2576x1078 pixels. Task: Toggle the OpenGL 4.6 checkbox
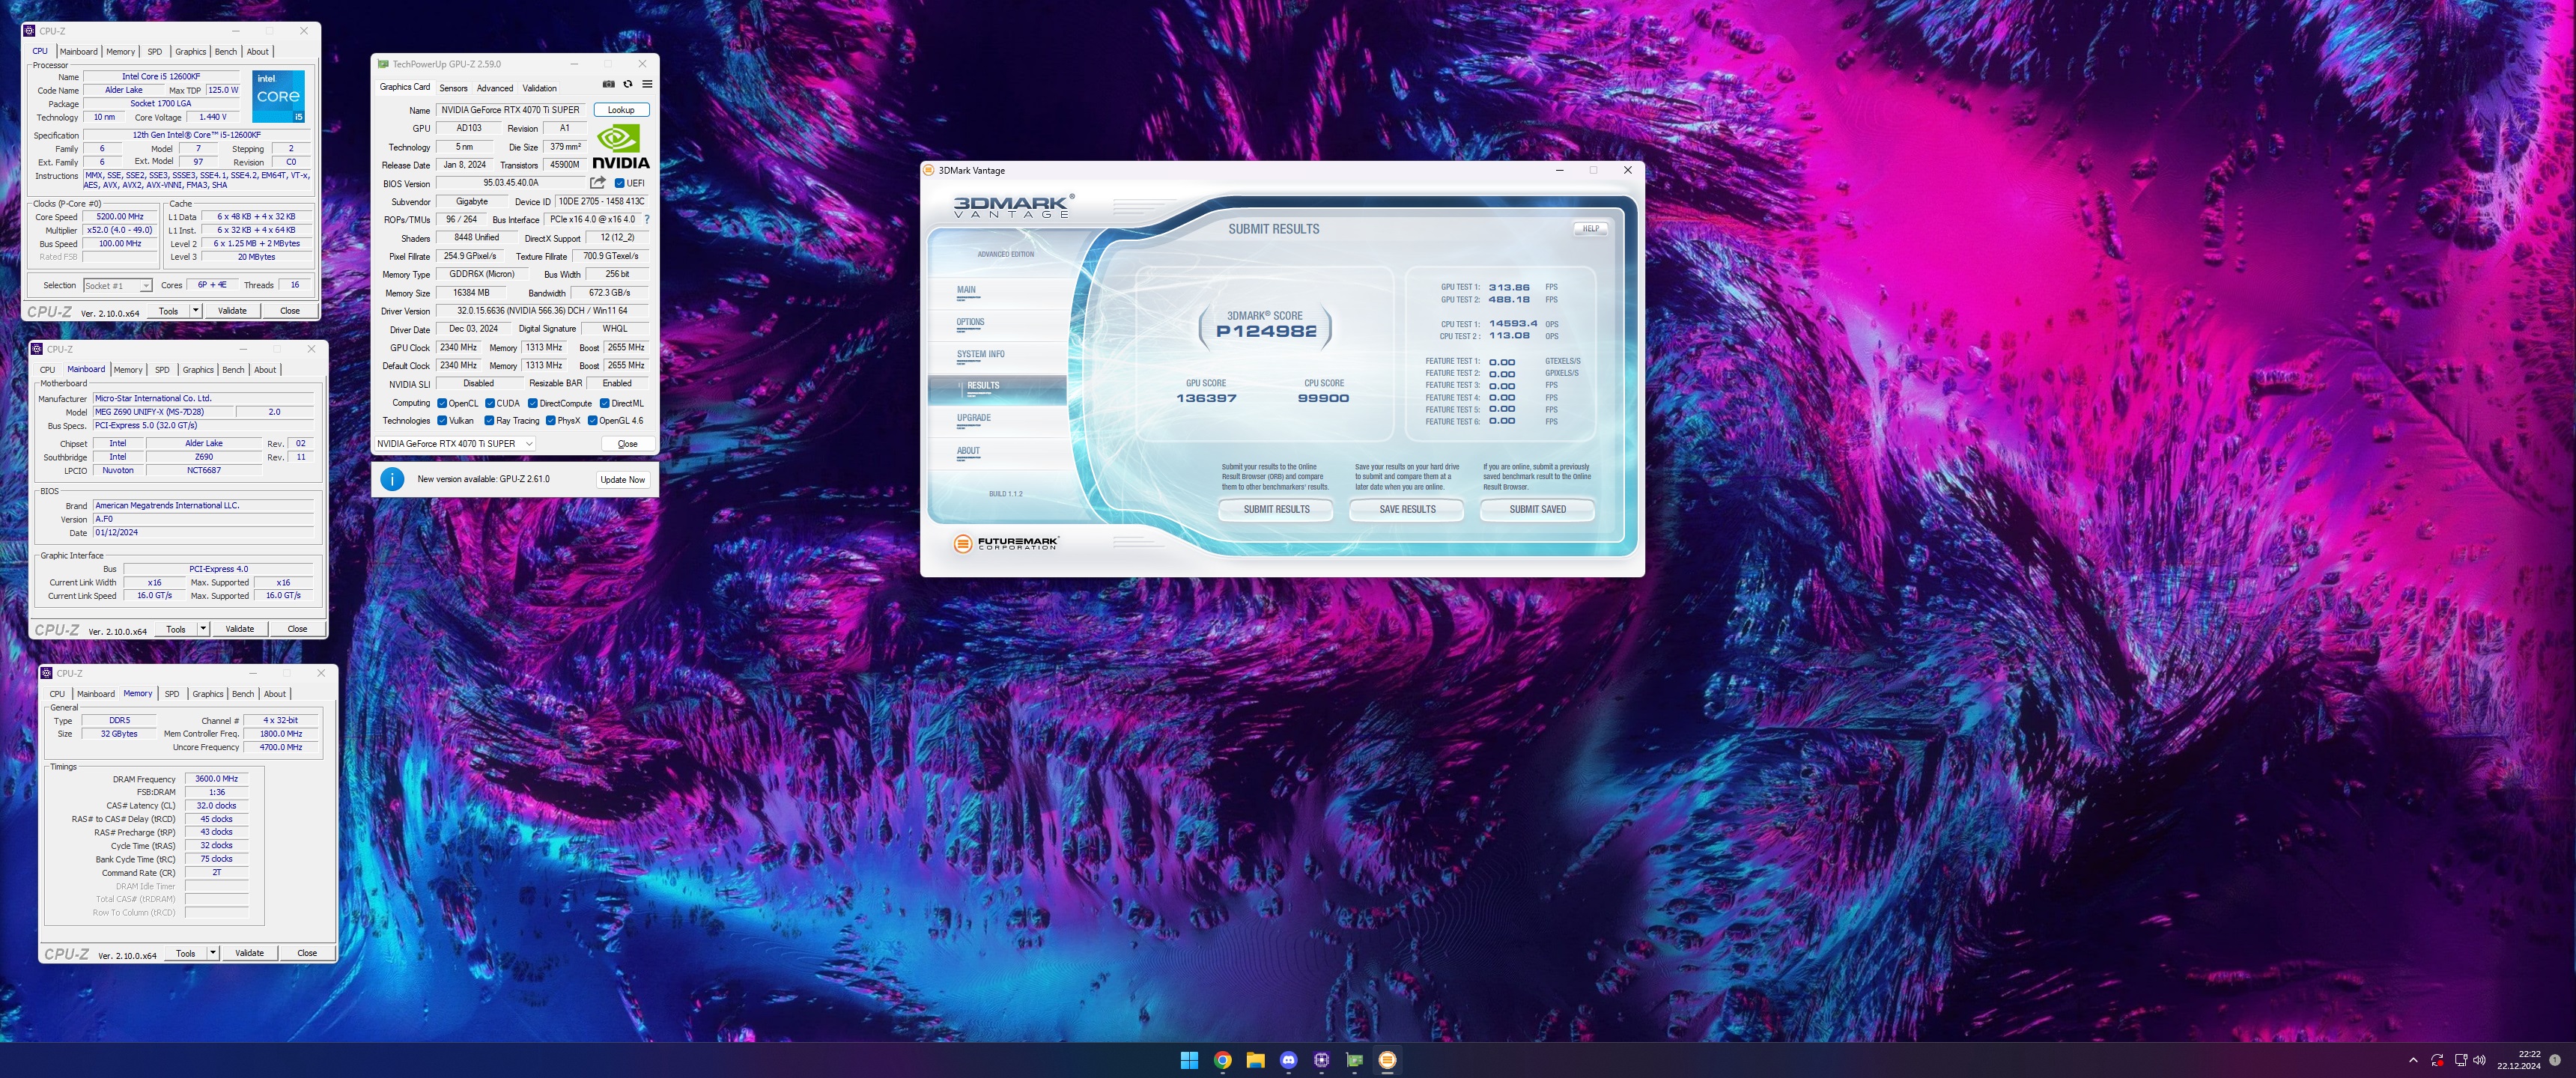pyautogui.click(x=592, y=420)
